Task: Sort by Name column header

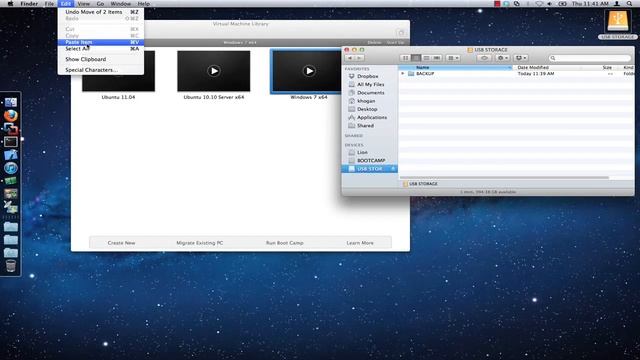Action: click(x=456, y=67)
